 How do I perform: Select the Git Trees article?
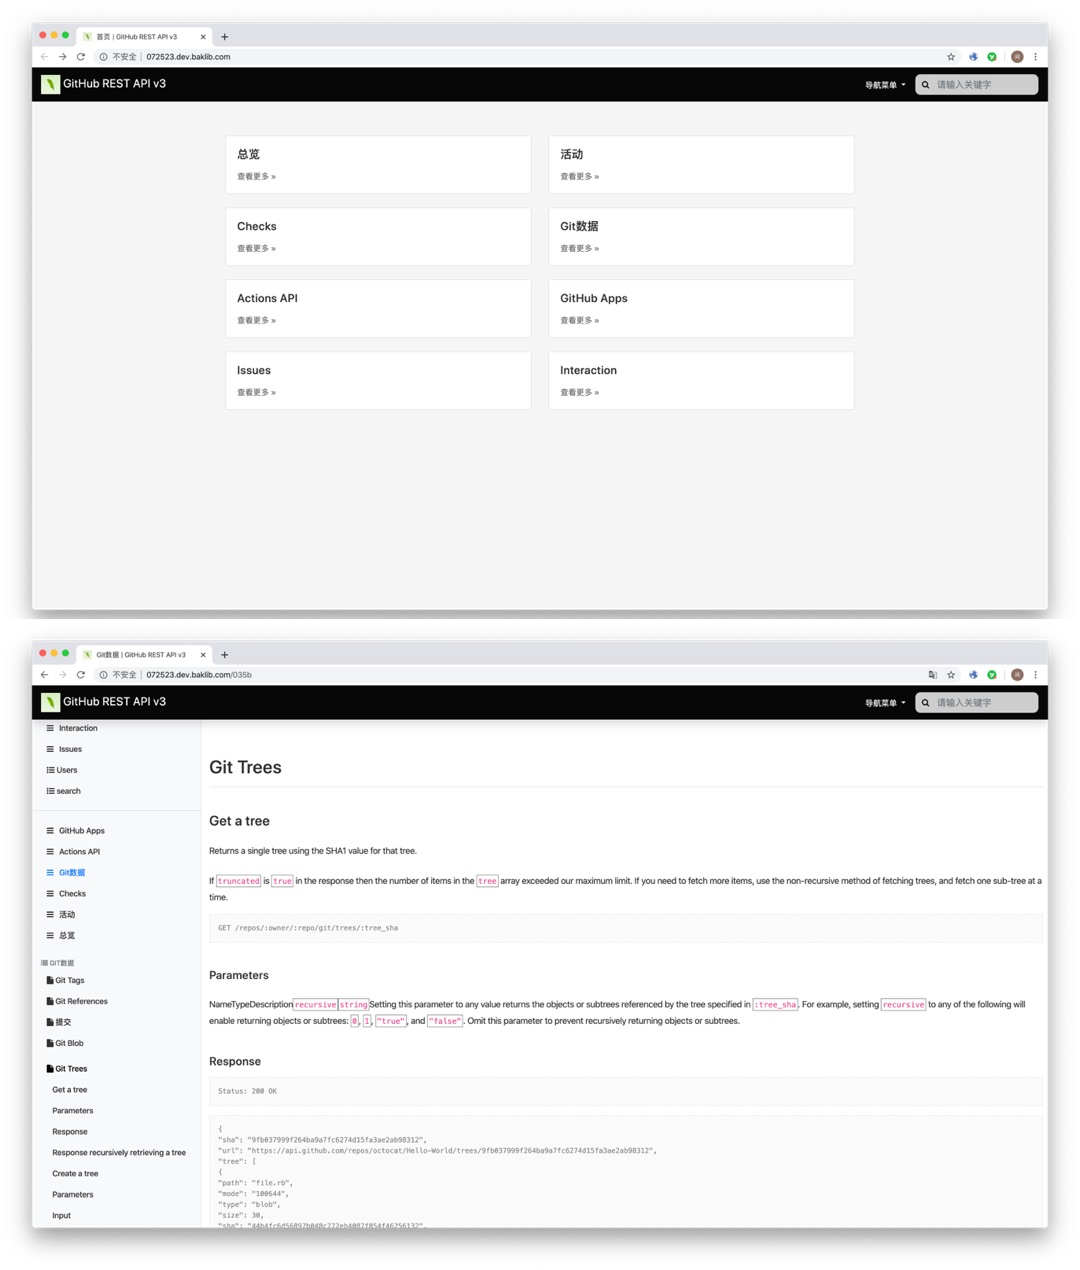tap(71, 1069)
